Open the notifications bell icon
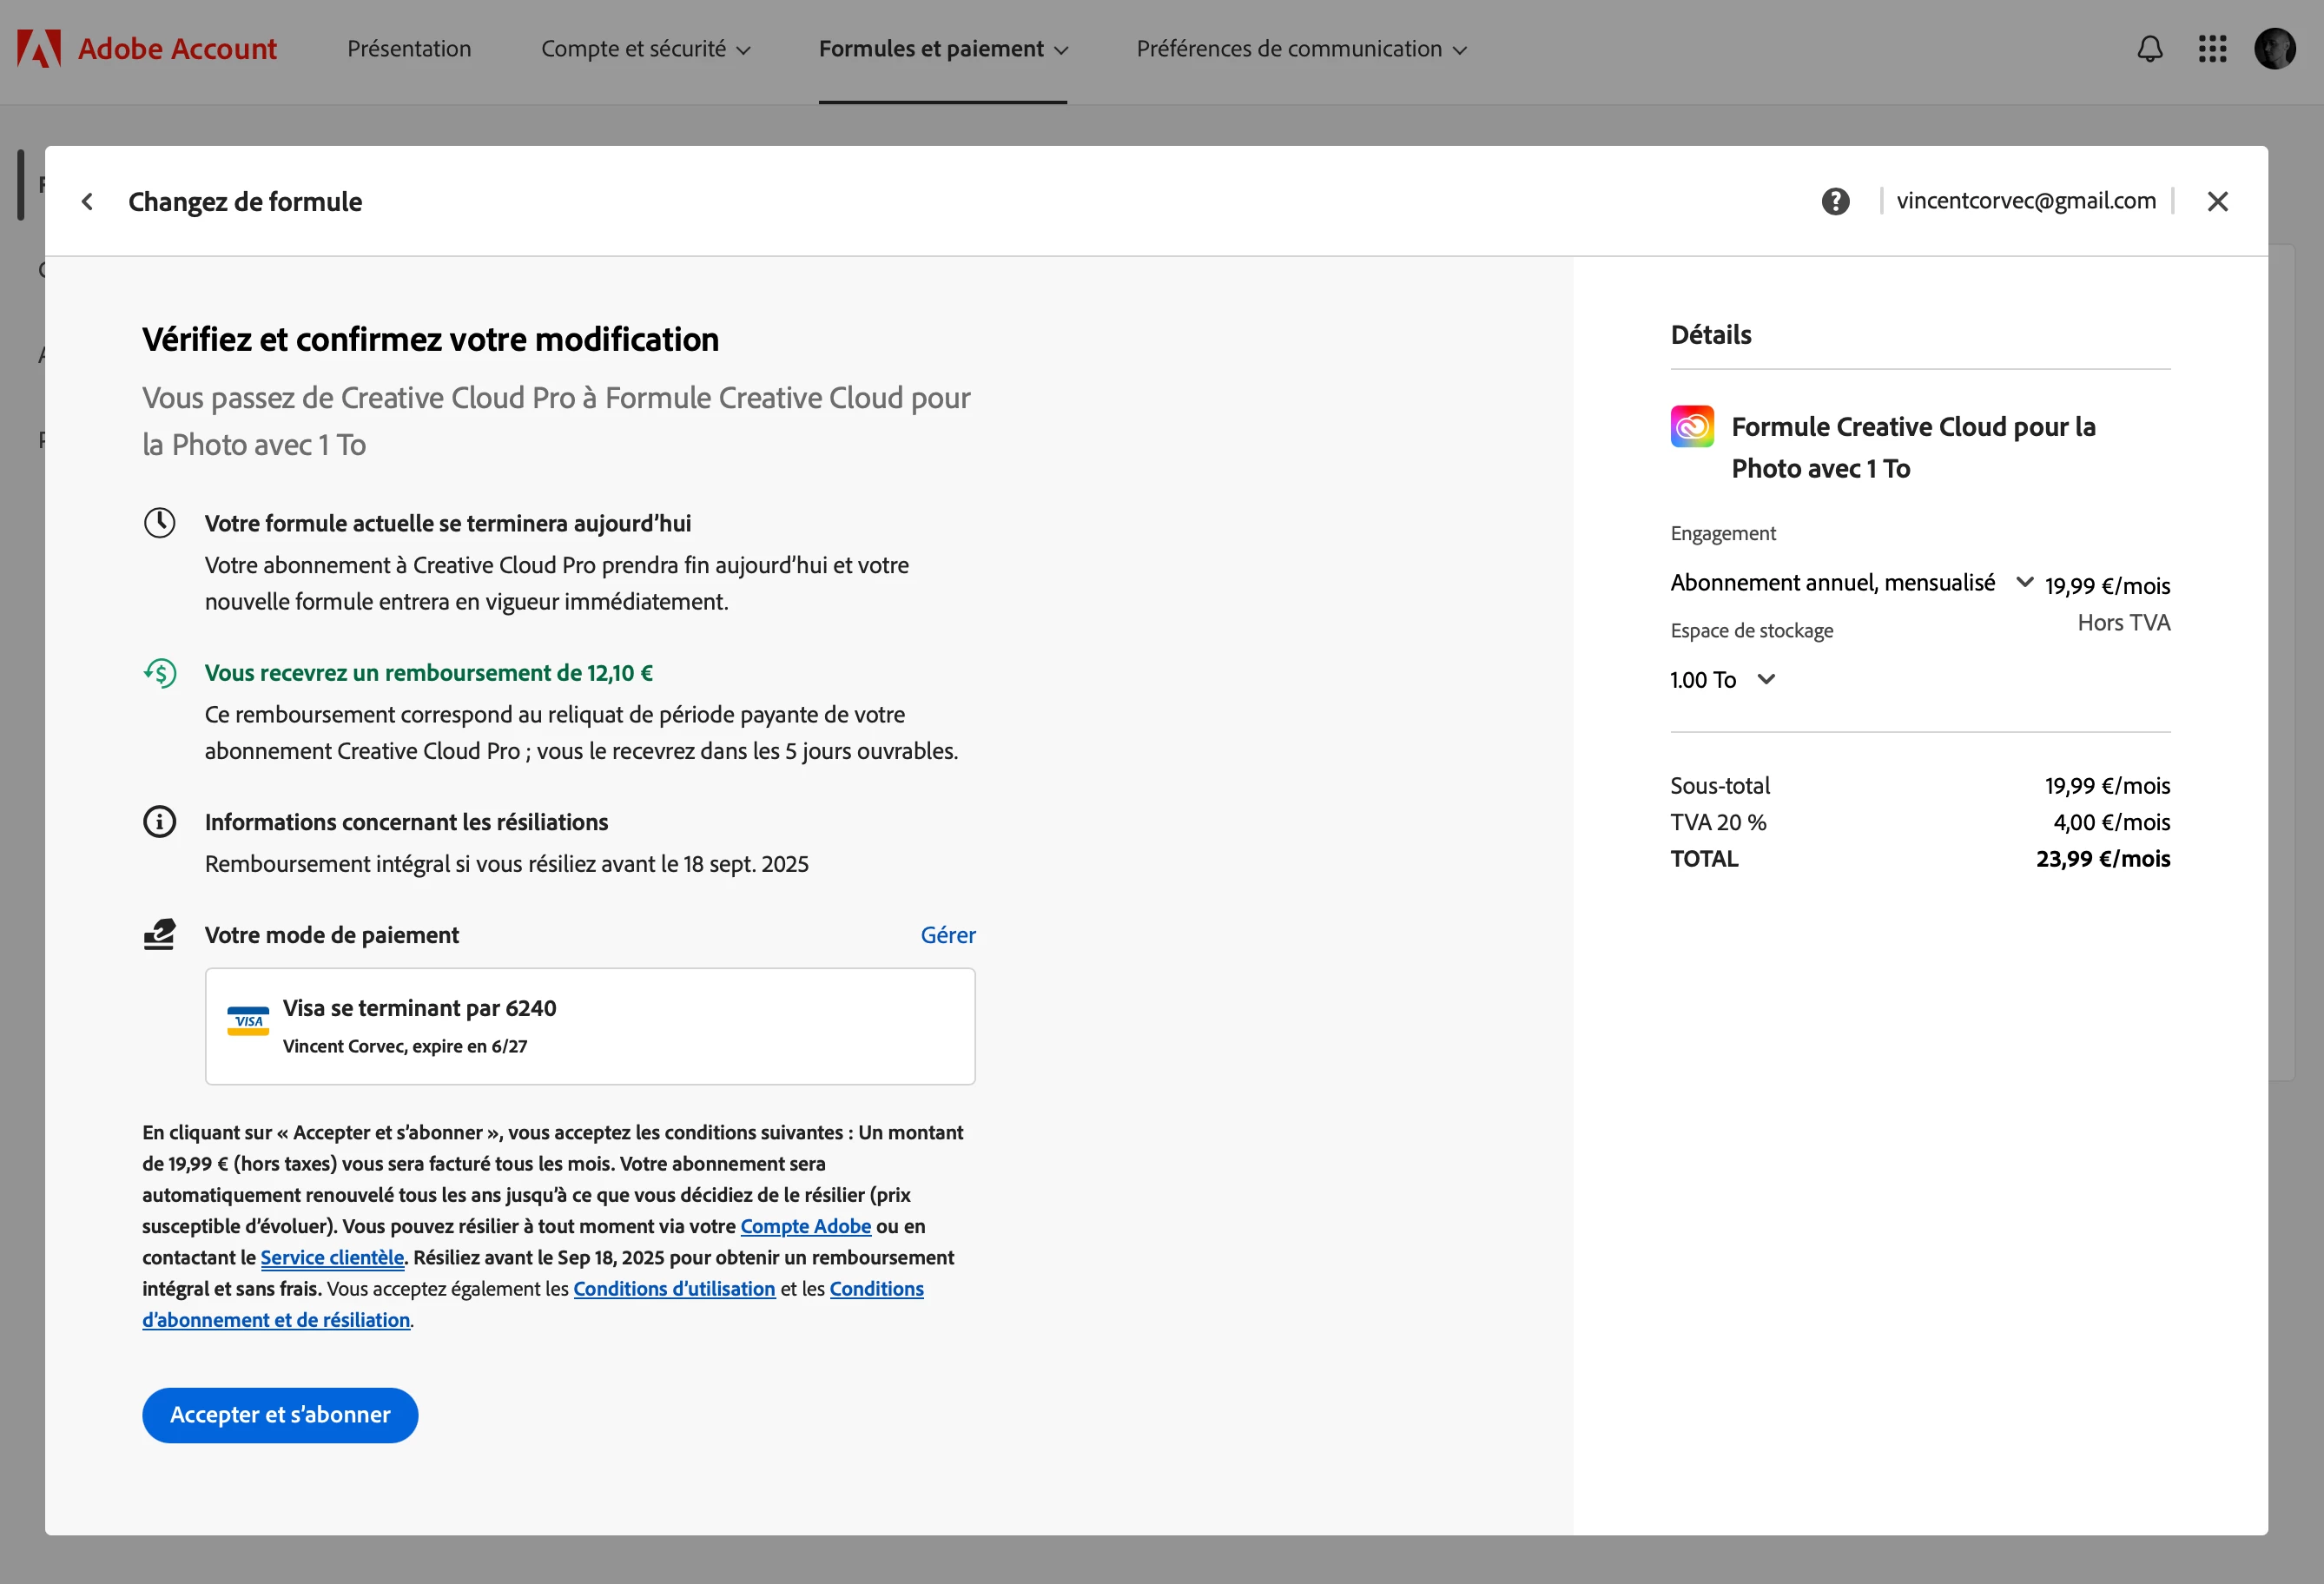The width and height of the screenshot is (2324, 1584). click(2150, 49)
